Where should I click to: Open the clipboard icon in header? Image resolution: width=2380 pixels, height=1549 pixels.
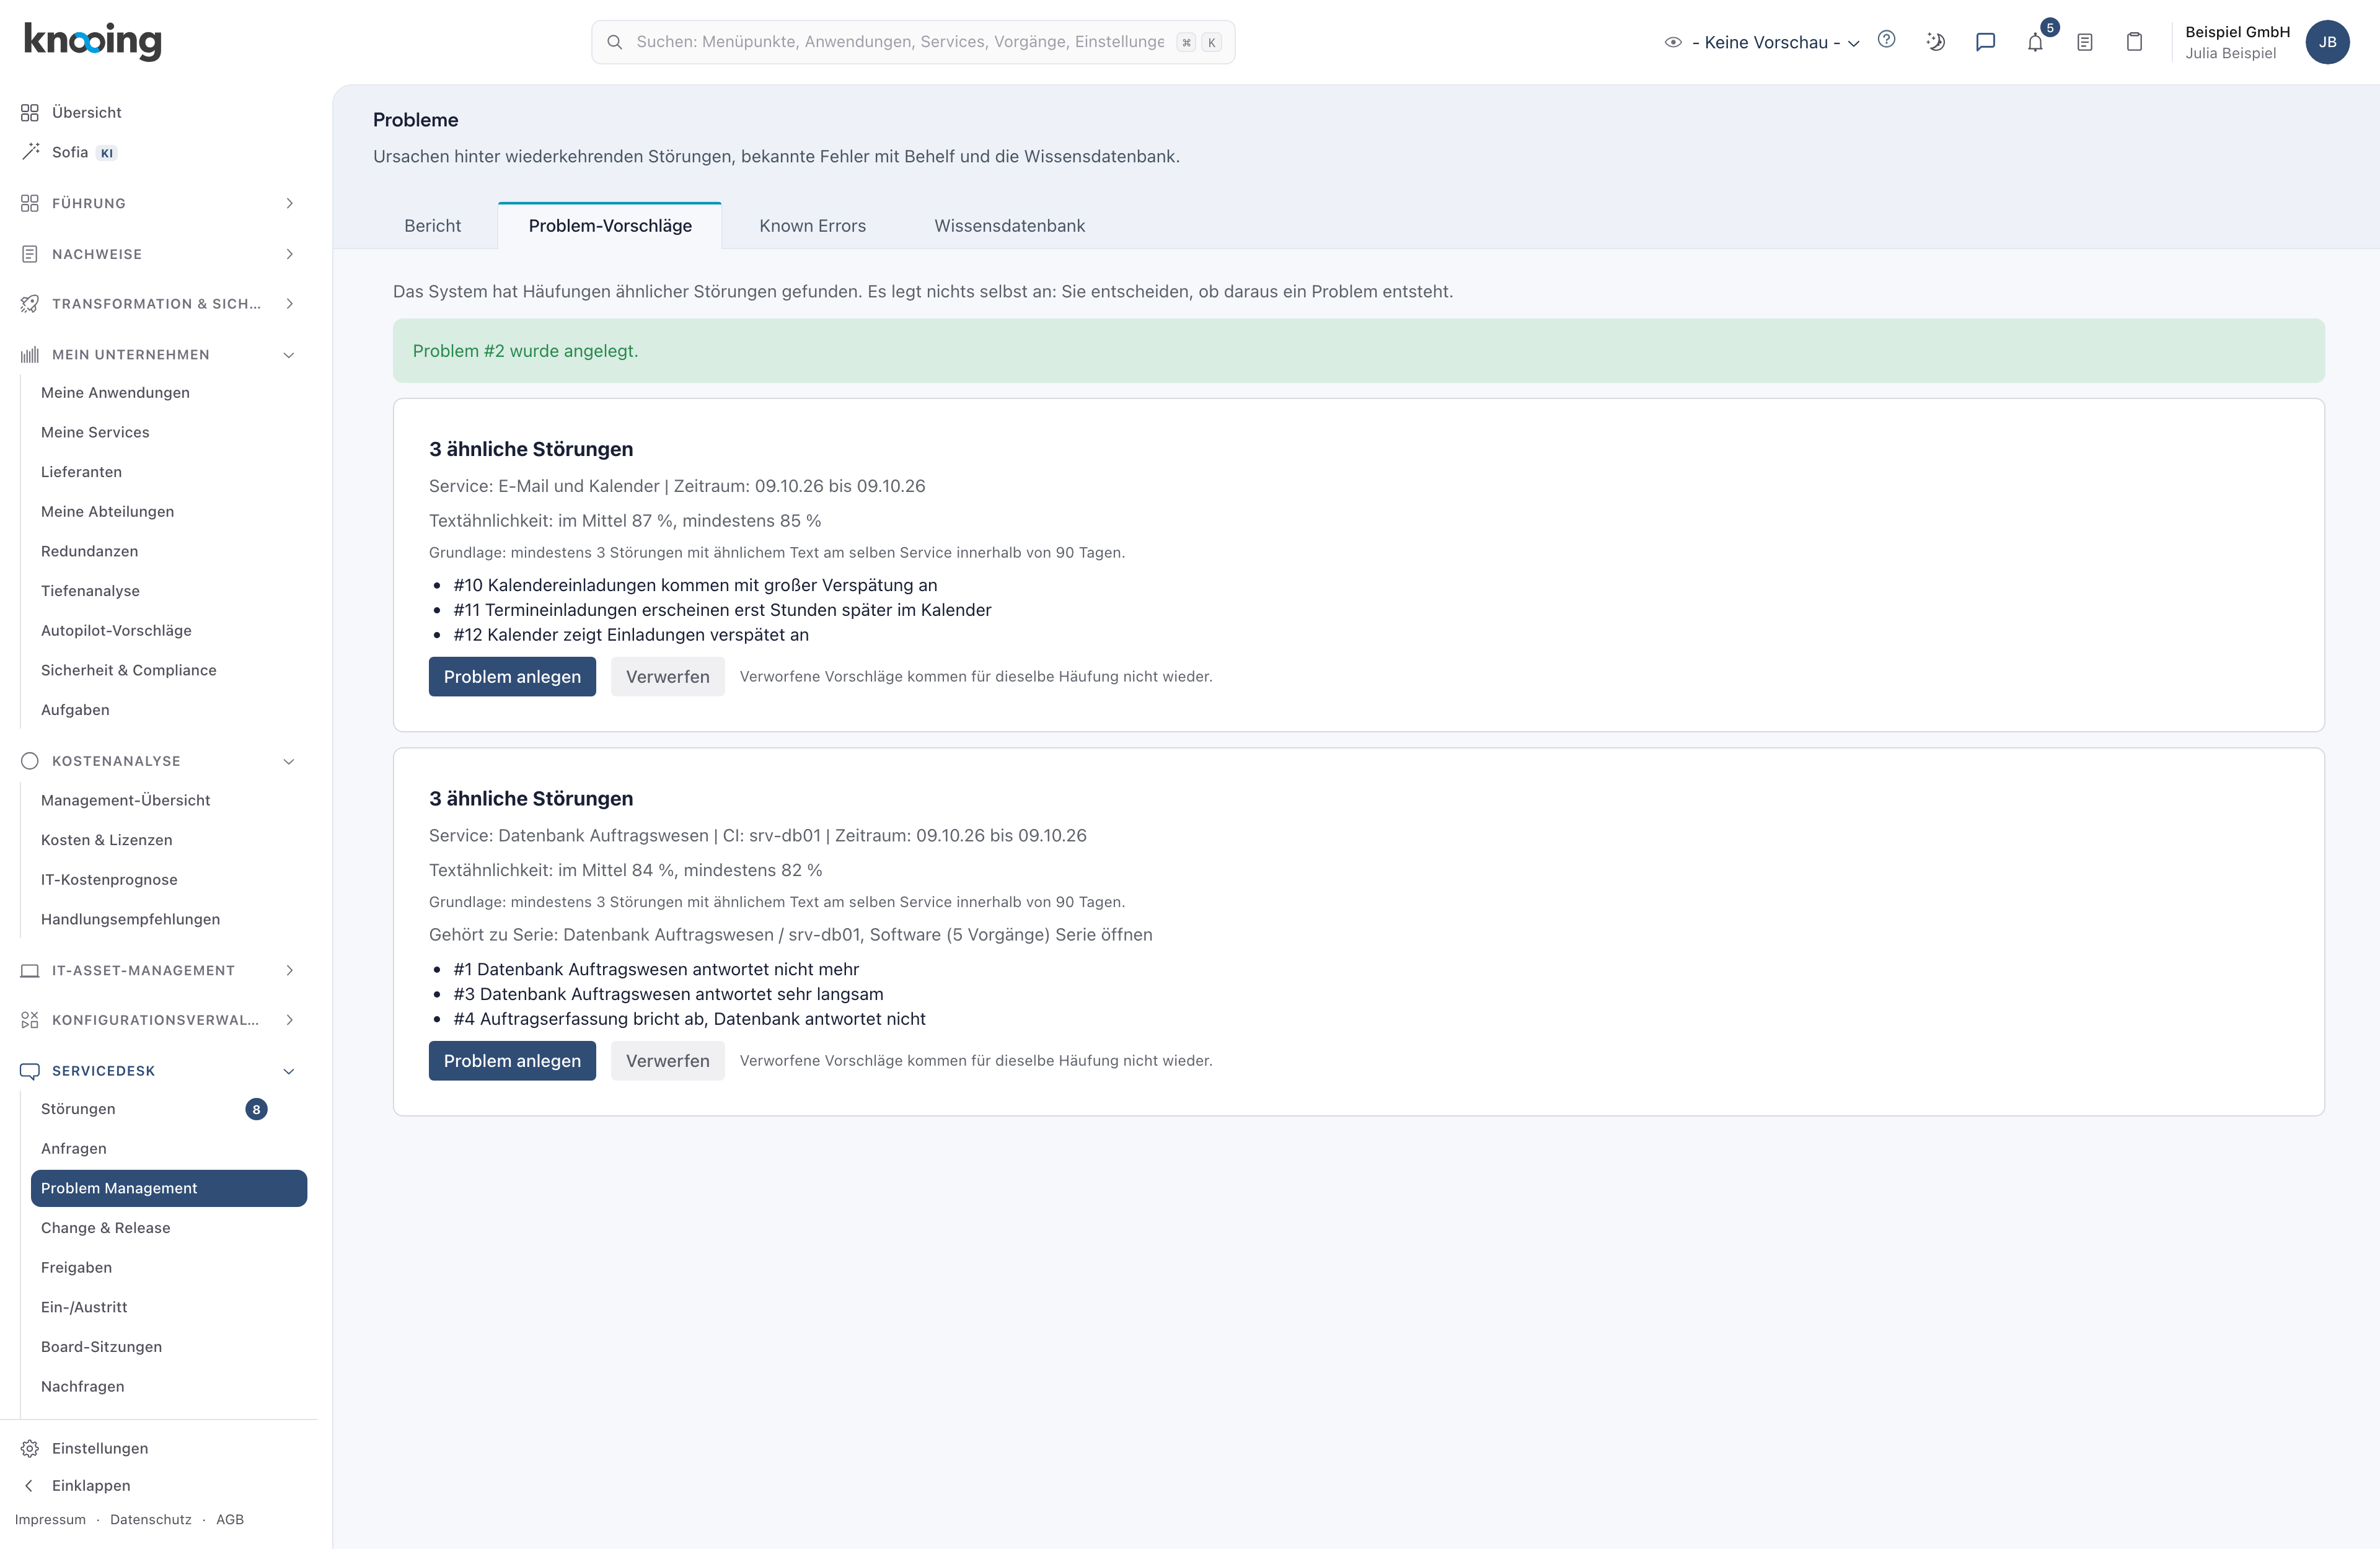click(x=2134, y=42)
